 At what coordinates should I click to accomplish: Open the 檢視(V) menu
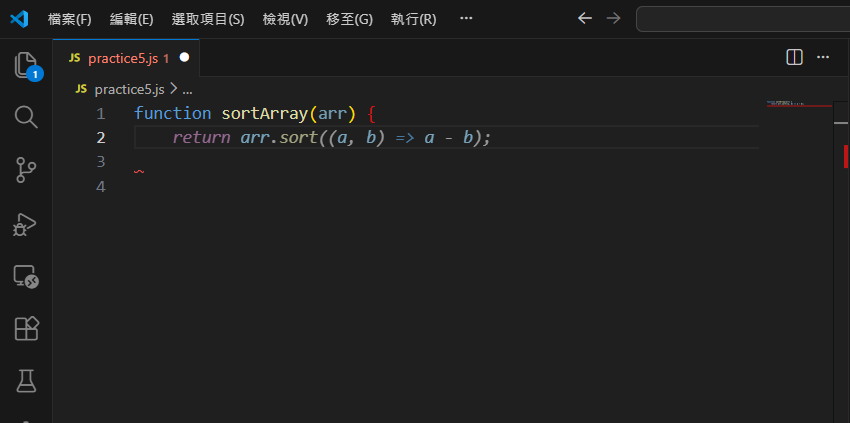(x=285, y=19)
